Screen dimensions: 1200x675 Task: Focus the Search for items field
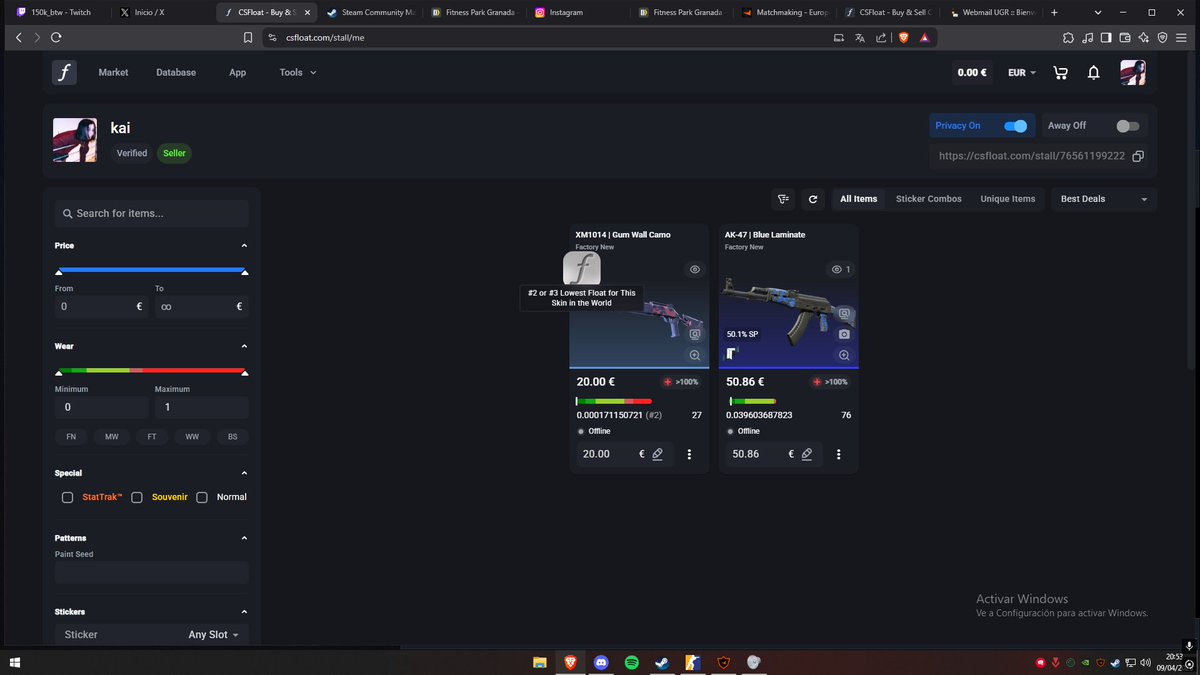pos(152,213)
